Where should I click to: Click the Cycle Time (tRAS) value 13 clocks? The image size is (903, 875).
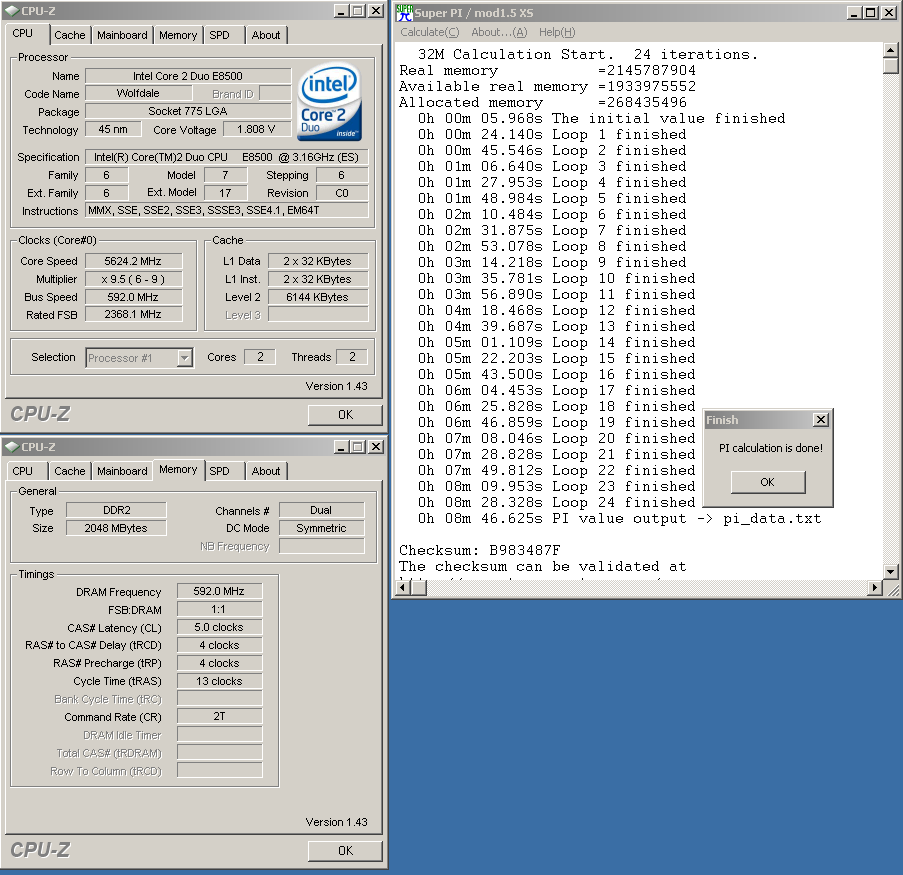tap(219, 681)
